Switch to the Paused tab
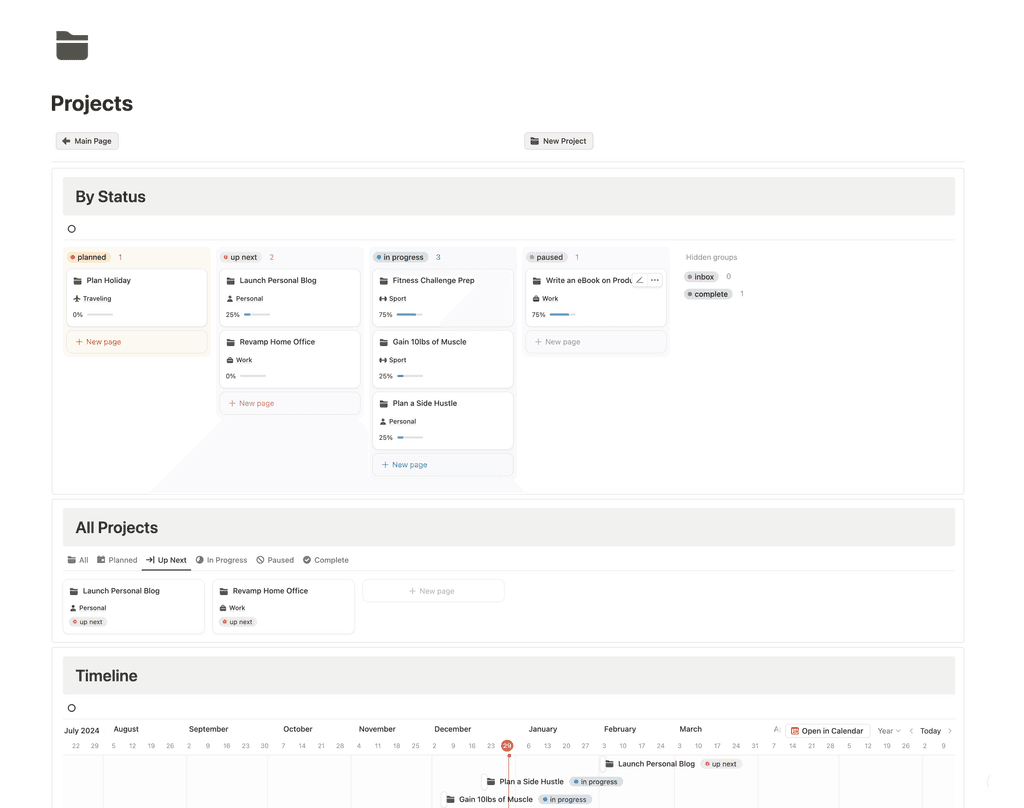1024x808 pixels. coord(275,560)
